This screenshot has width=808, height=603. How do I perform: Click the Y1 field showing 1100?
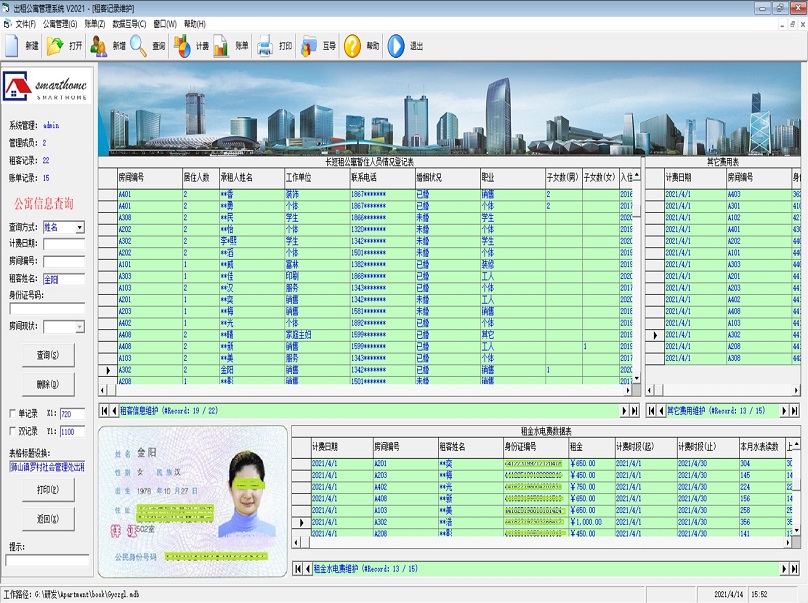[72, 431]
